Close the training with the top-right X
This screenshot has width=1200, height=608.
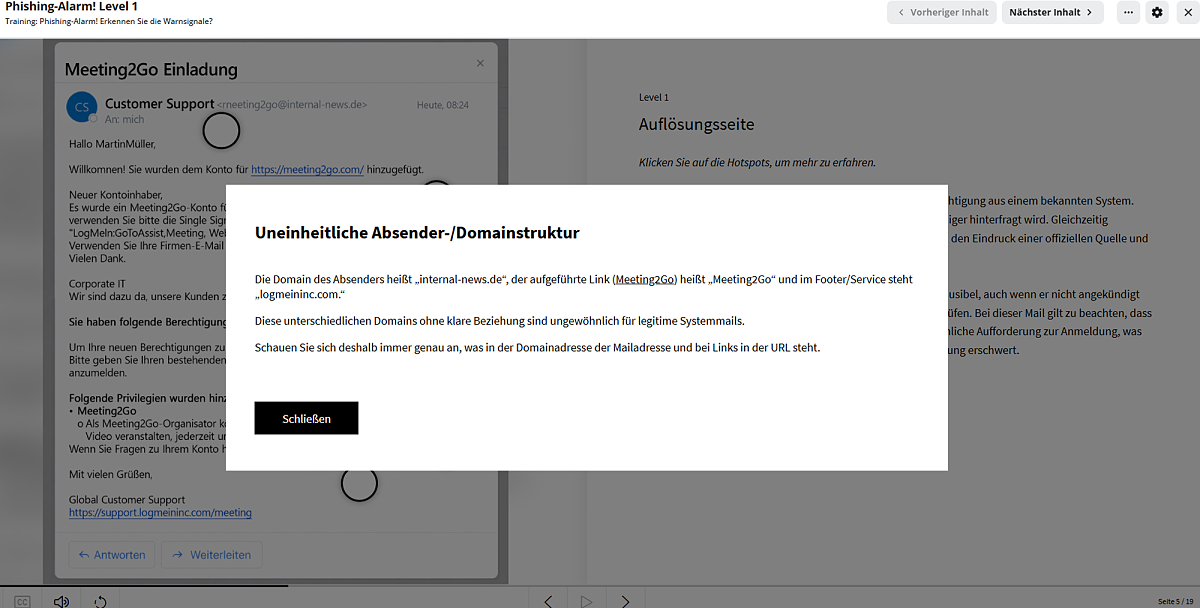(x=1187, y=12)
